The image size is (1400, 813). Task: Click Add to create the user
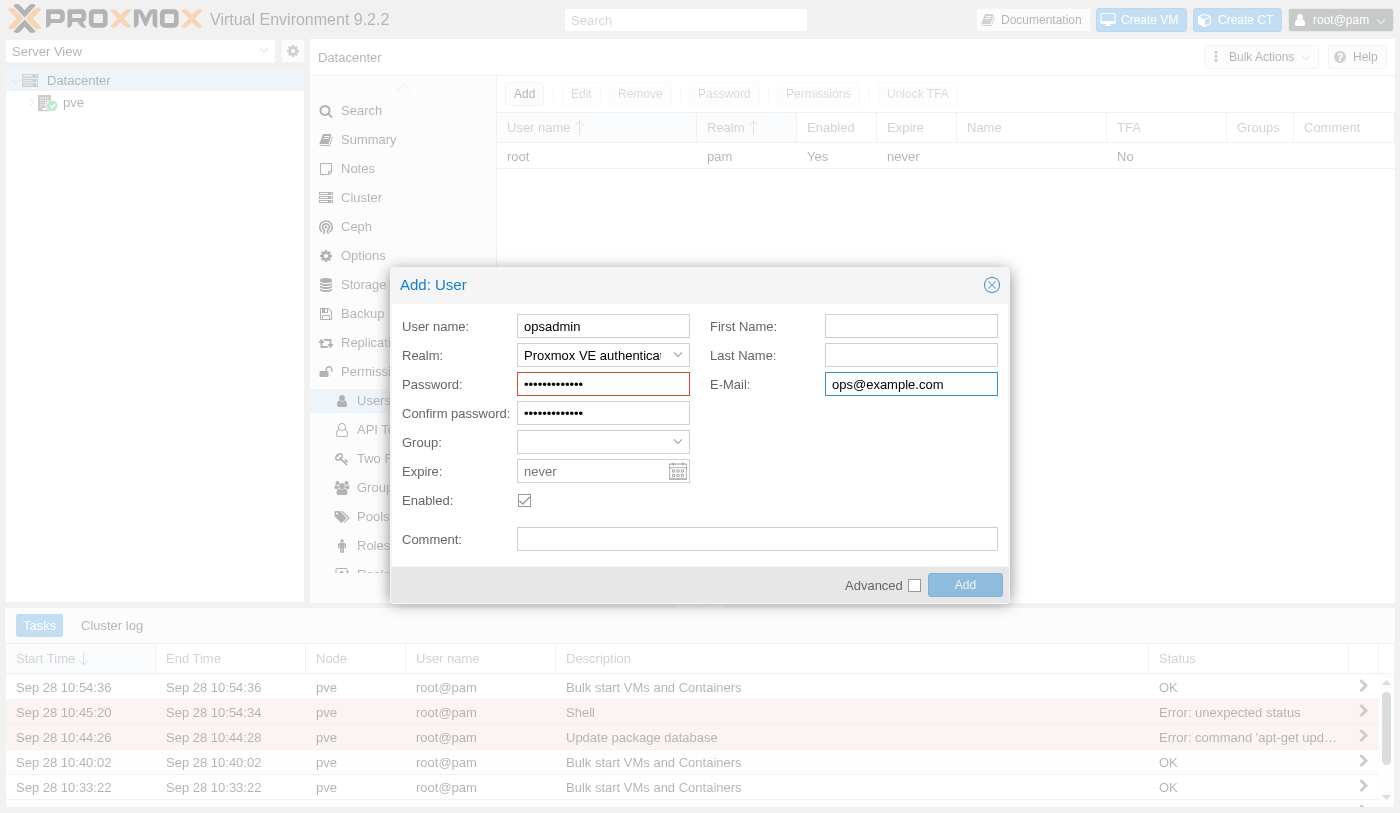point(965,585)
